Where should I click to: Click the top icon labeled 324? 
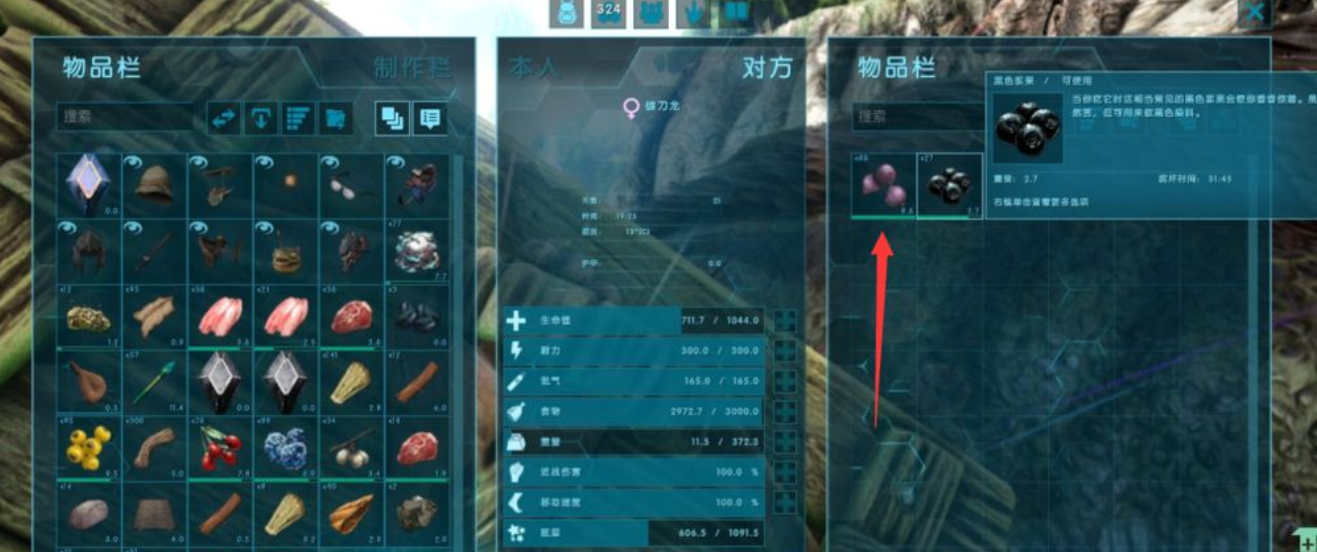tap(608, 13)
